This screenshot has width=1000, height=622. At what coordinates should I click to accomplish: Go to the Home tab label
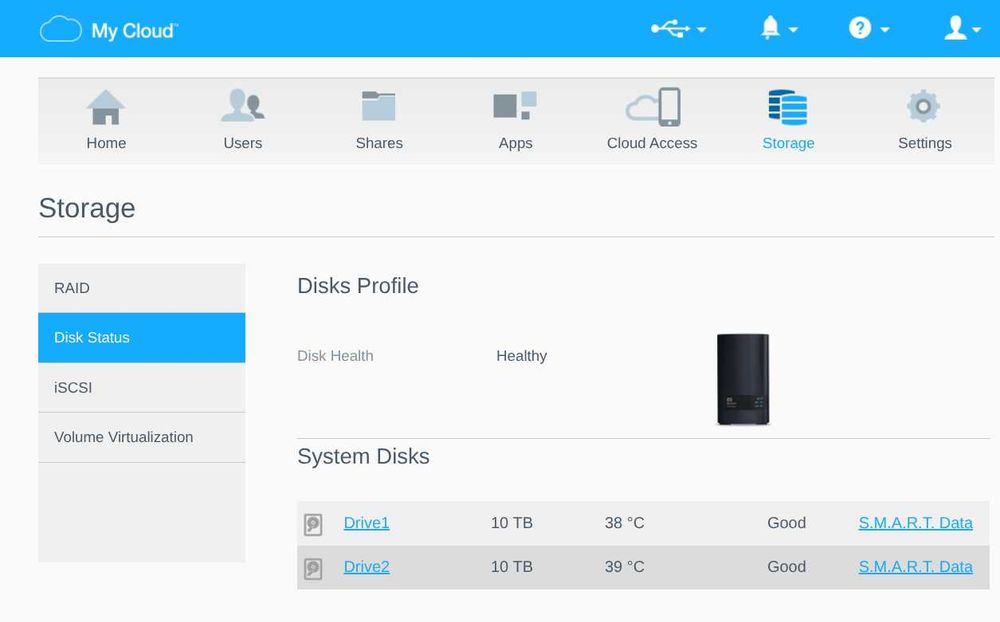106,143
